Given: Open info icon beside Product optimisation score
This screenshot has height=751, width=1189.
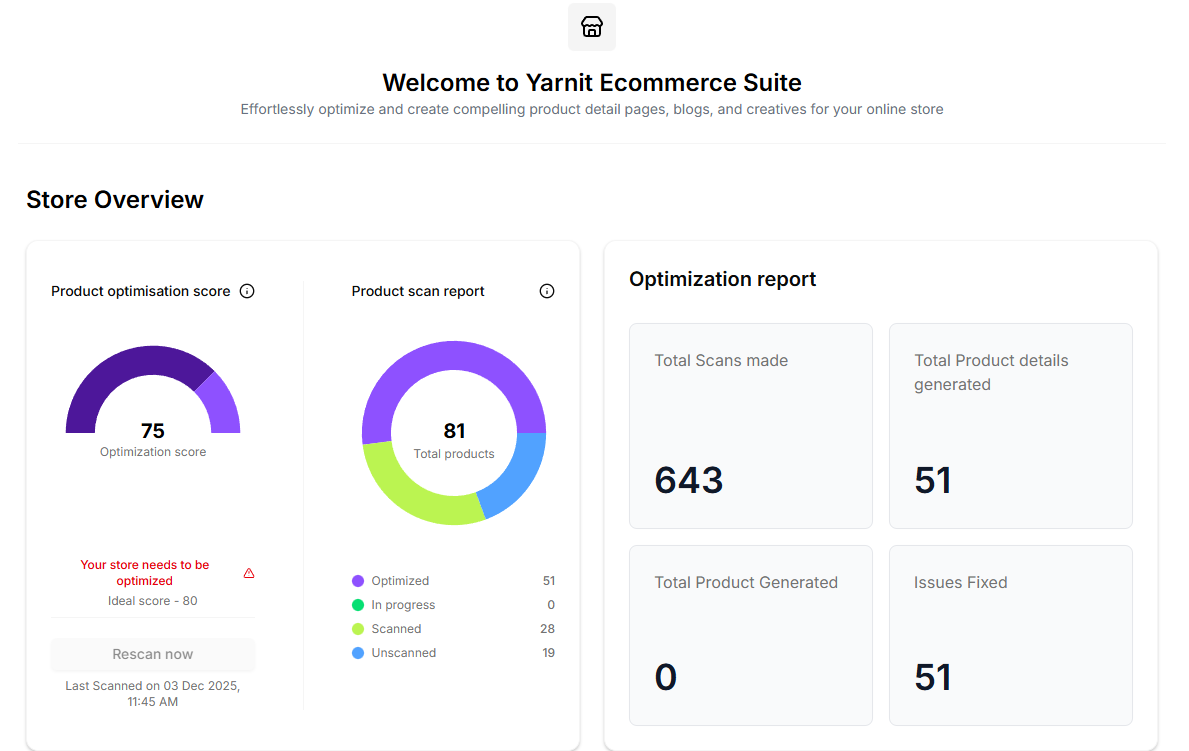Looking at the screenshot, I should point(247,291).
